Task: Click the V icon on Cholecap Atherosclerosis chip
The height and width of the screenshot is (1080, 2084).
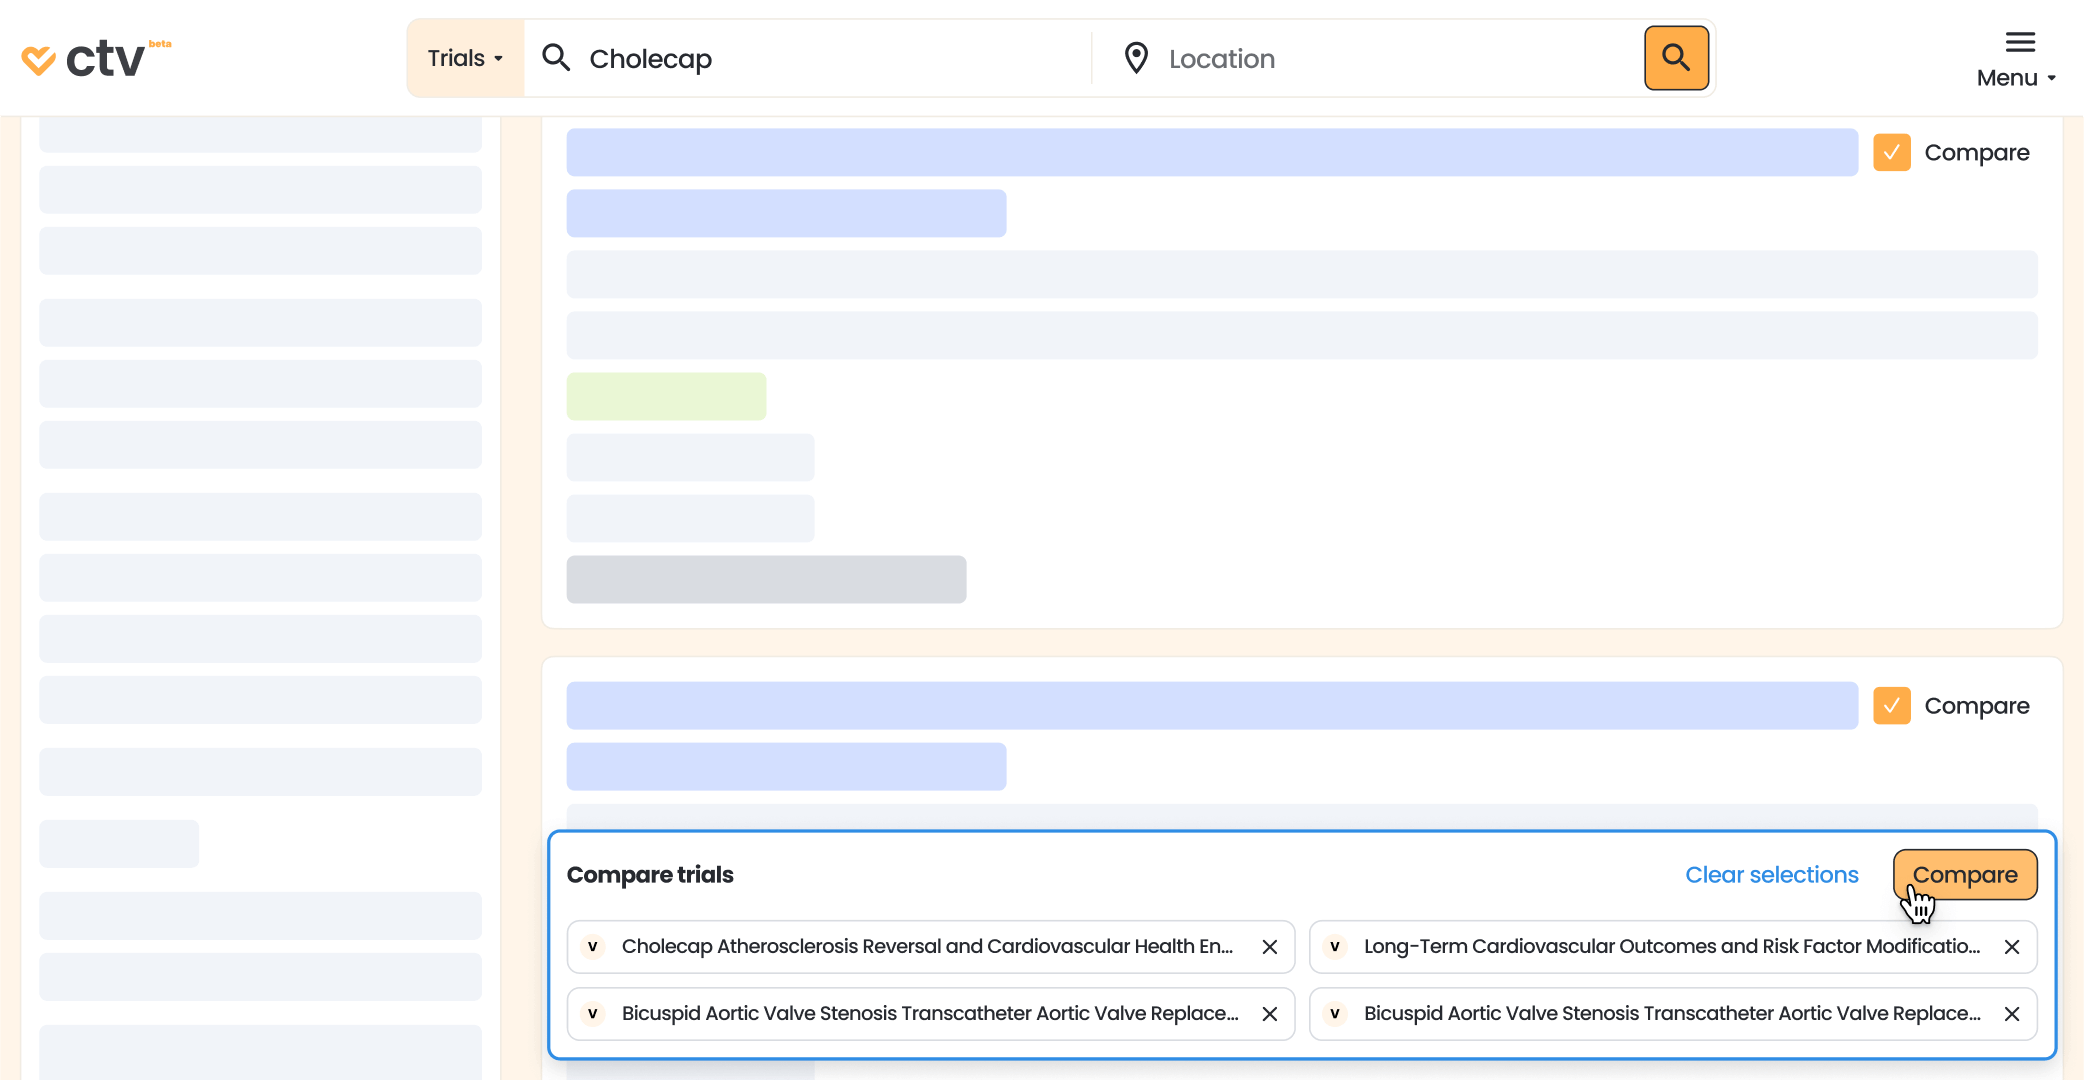Action: pyautogui.click(x=593, y=947)
